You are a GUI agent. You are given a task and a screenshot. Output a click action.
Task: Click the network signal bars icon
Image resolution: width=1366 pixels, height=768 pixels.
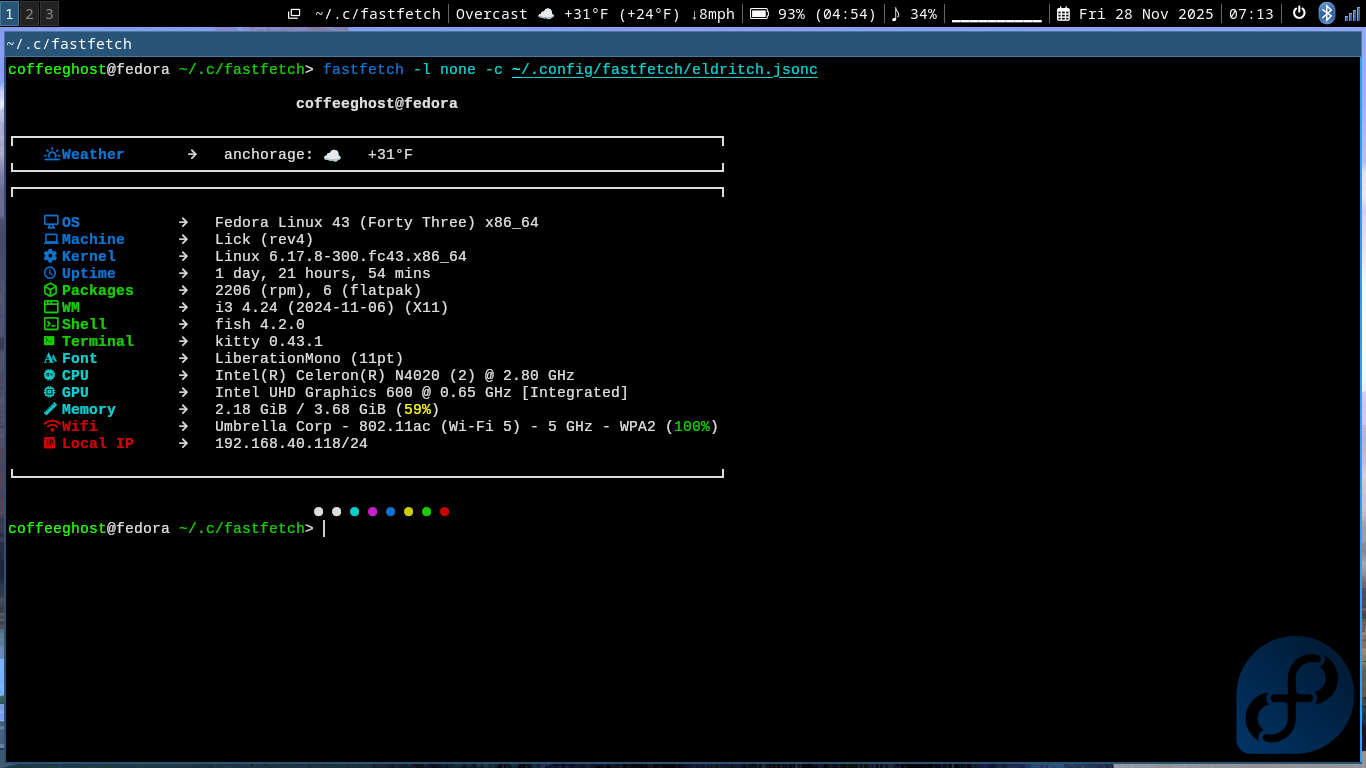pos(1352,14)
